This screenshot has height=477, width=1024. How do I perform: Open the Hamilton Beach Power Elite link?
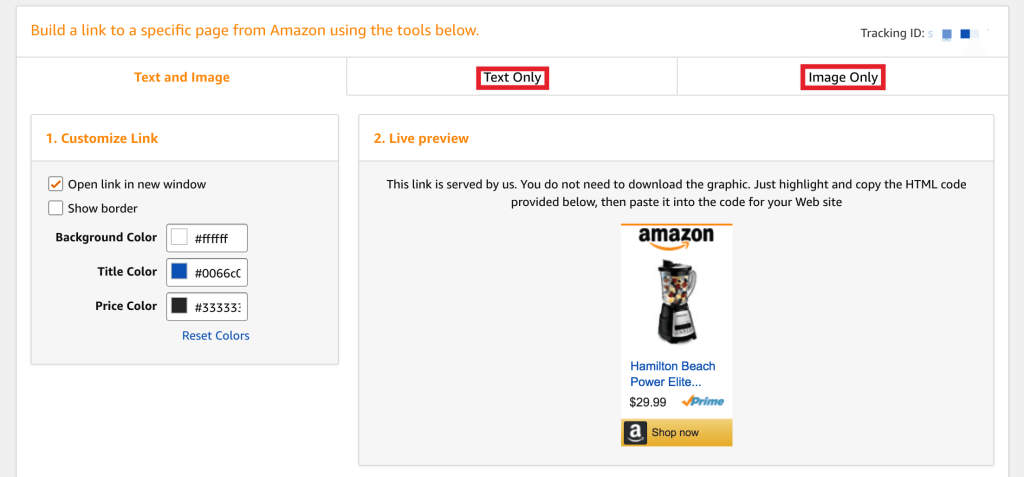pos(673,374)
